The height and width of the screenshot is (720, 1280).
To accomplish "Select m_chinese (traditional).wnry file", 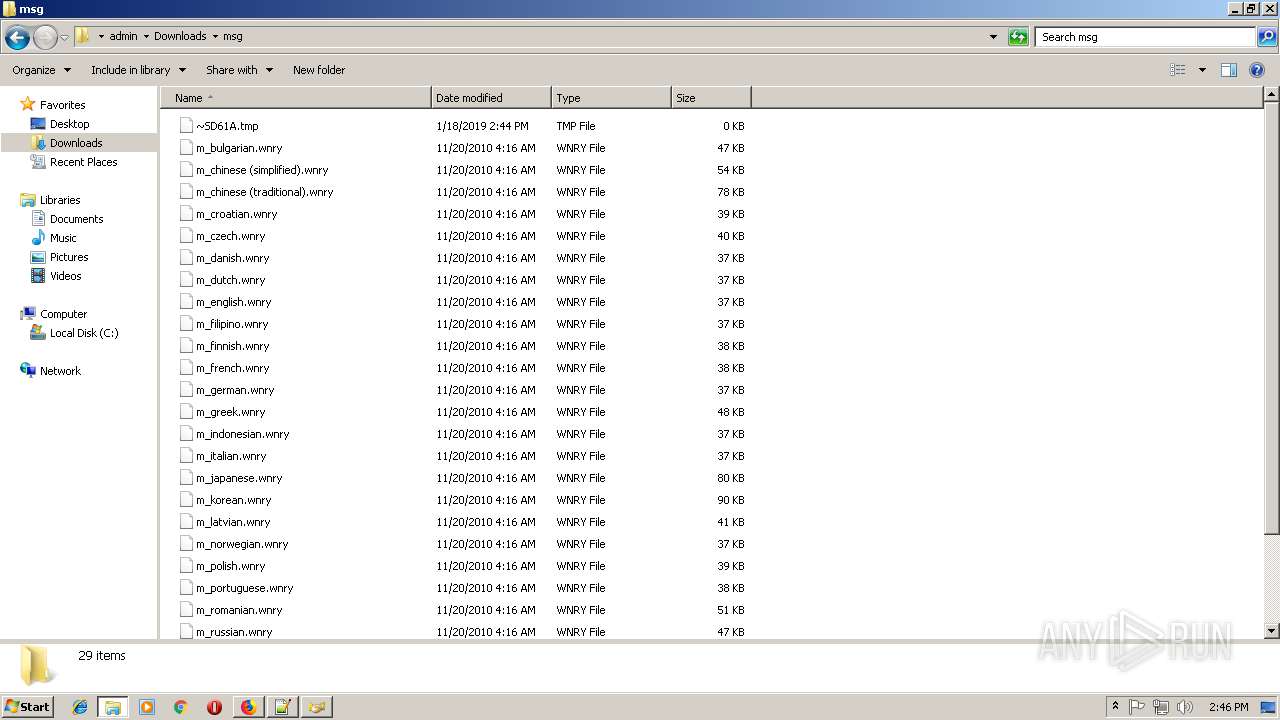I will coord(264,192).
